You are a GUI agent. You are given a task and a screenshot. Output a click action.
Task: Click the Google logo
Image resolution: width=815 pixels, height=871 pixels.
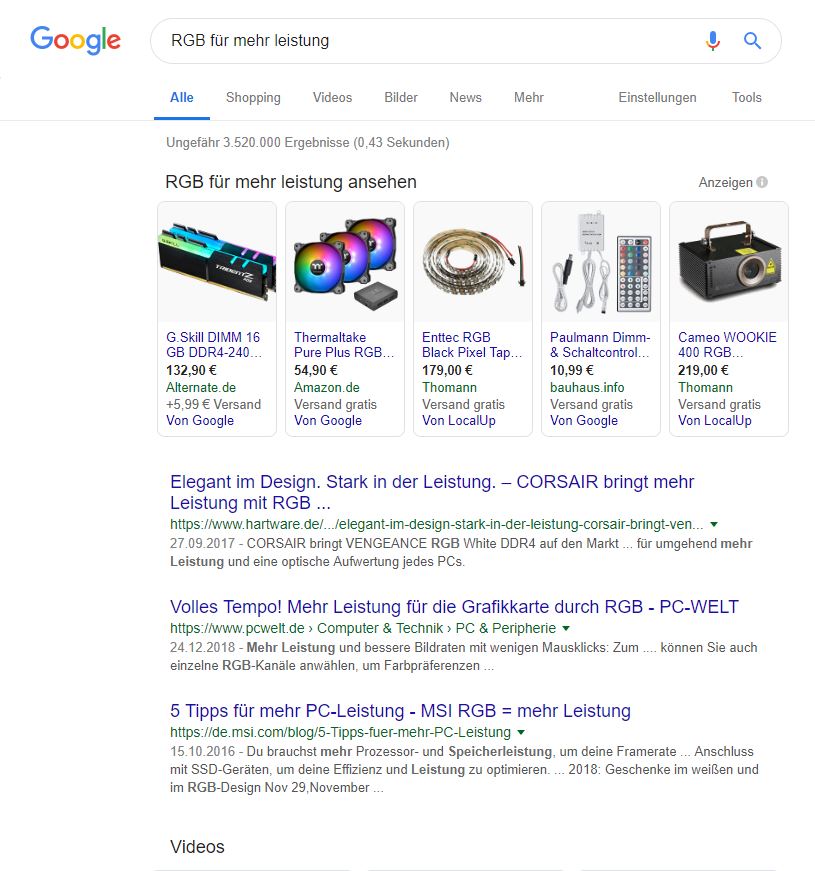tap(75, 40)
